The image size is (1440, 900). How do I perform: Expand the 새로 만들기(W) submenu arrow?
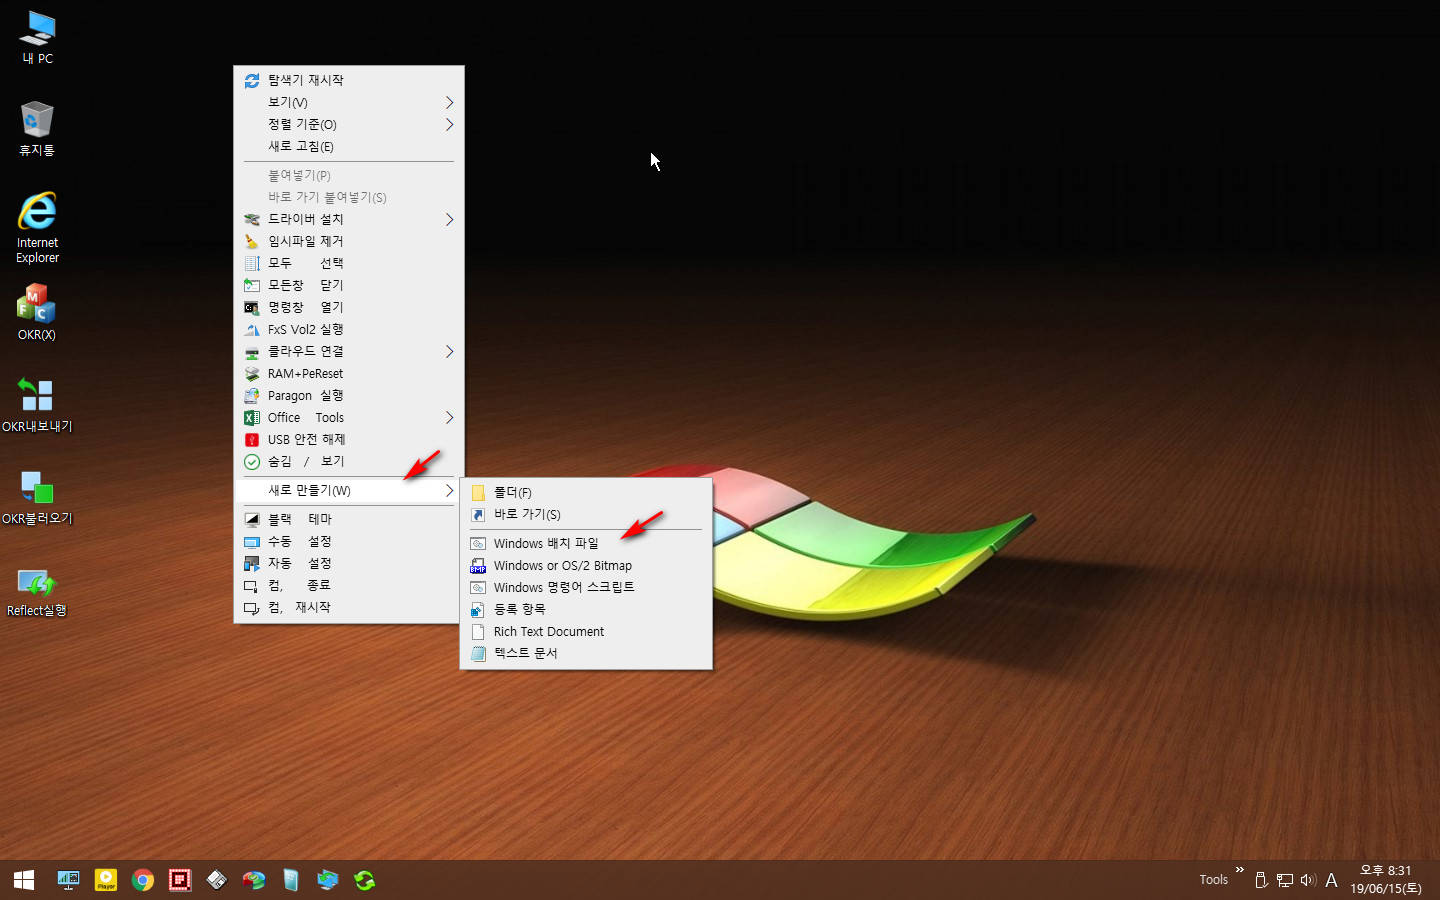pyautogui.click(x=449, y=490)
